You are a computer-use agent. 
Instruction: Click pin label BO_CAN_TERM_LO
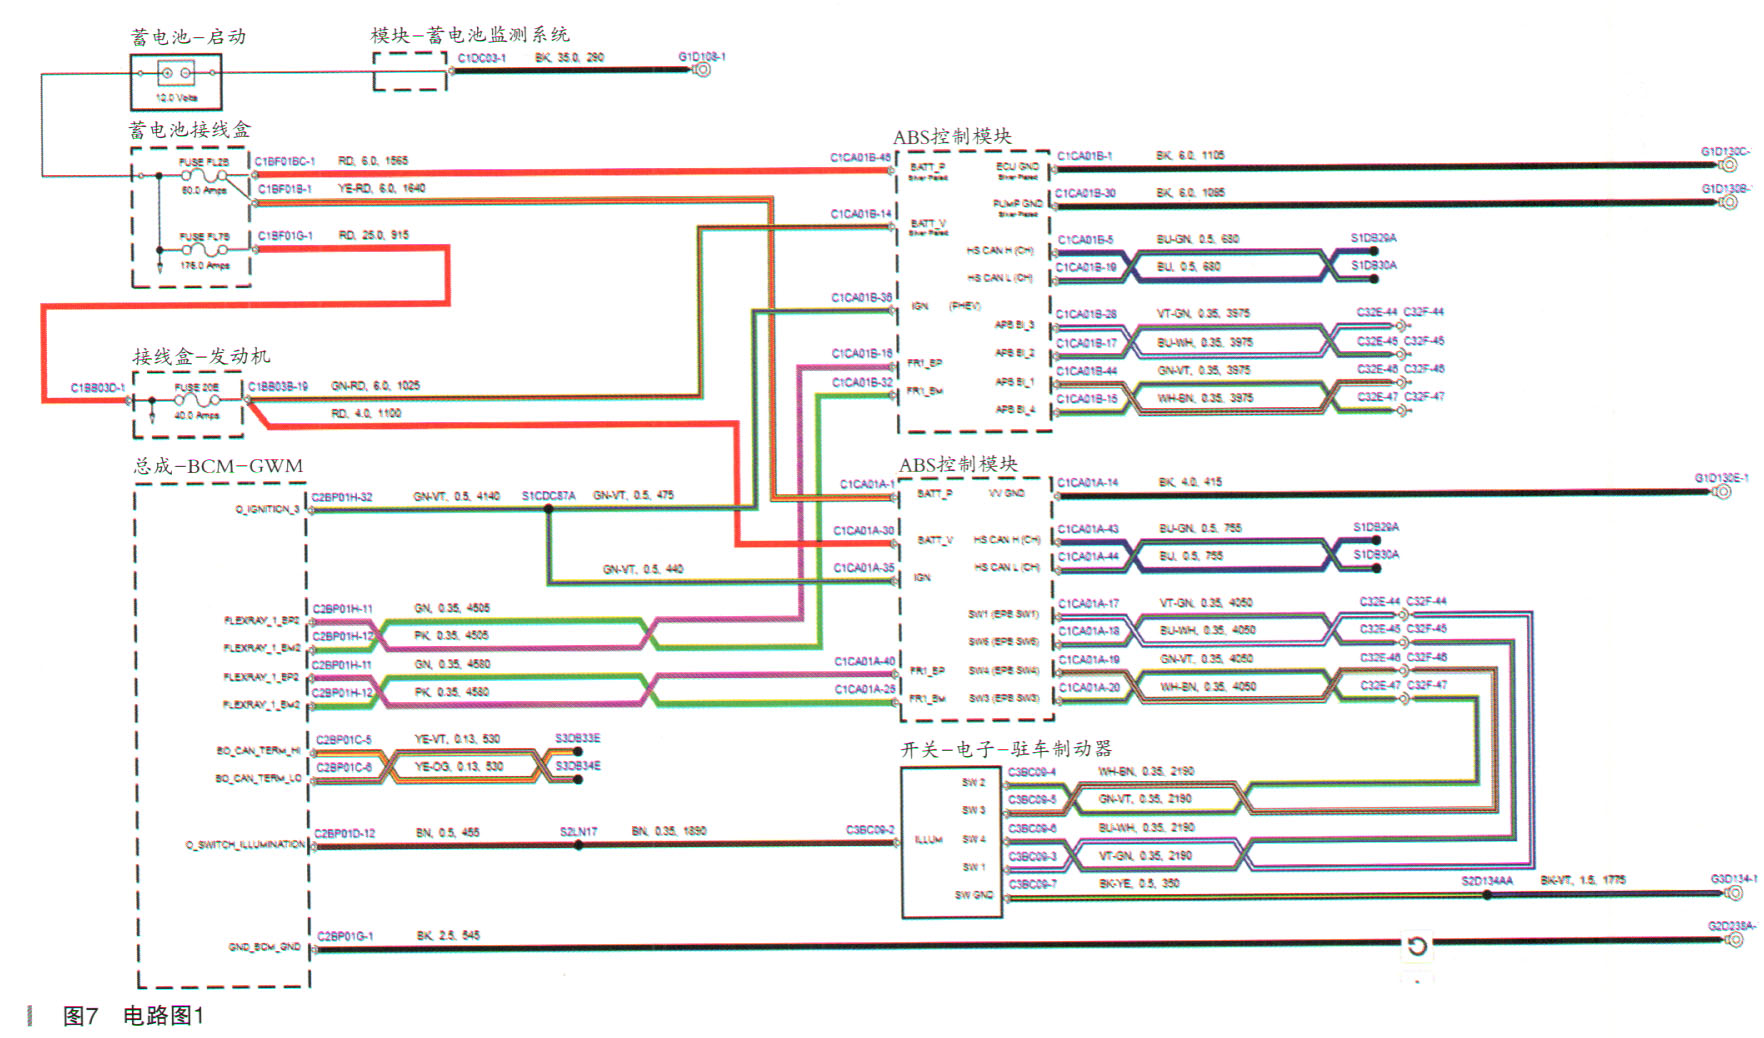coord(258,779)
